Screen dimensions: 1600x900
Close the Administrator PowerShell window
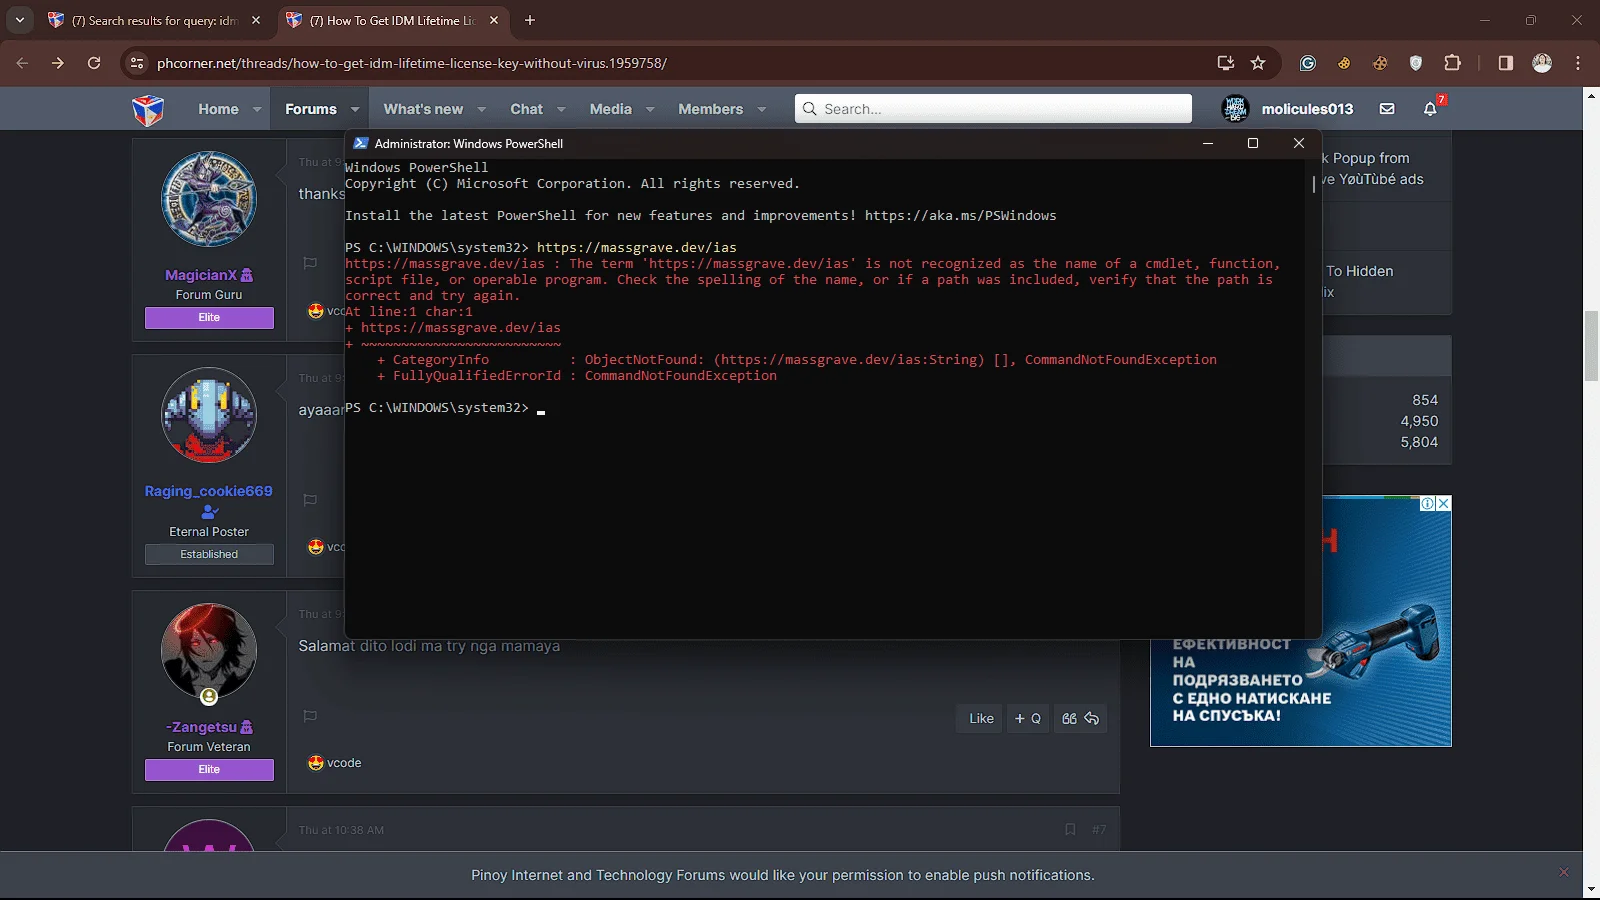[1299, 143]
